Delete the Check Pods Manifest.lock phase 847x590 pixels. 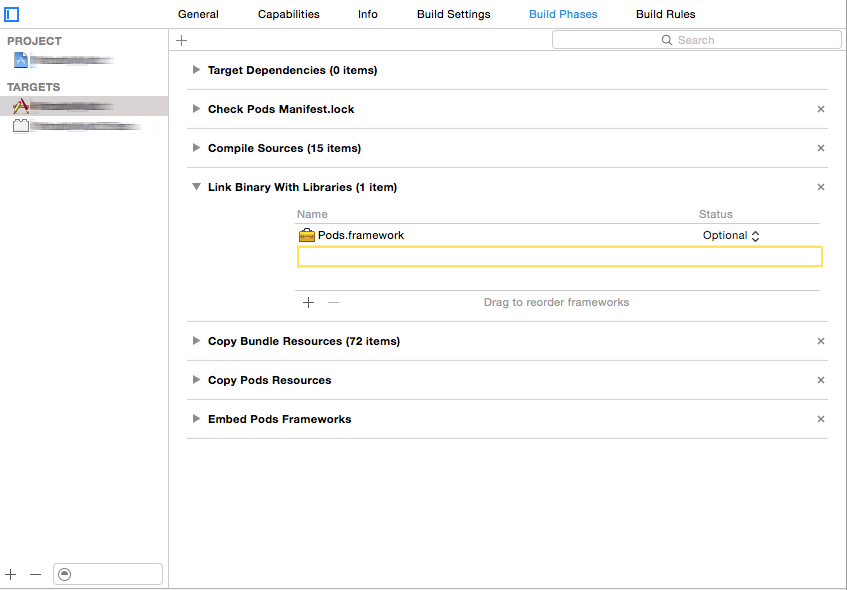(x=821, y=109)
